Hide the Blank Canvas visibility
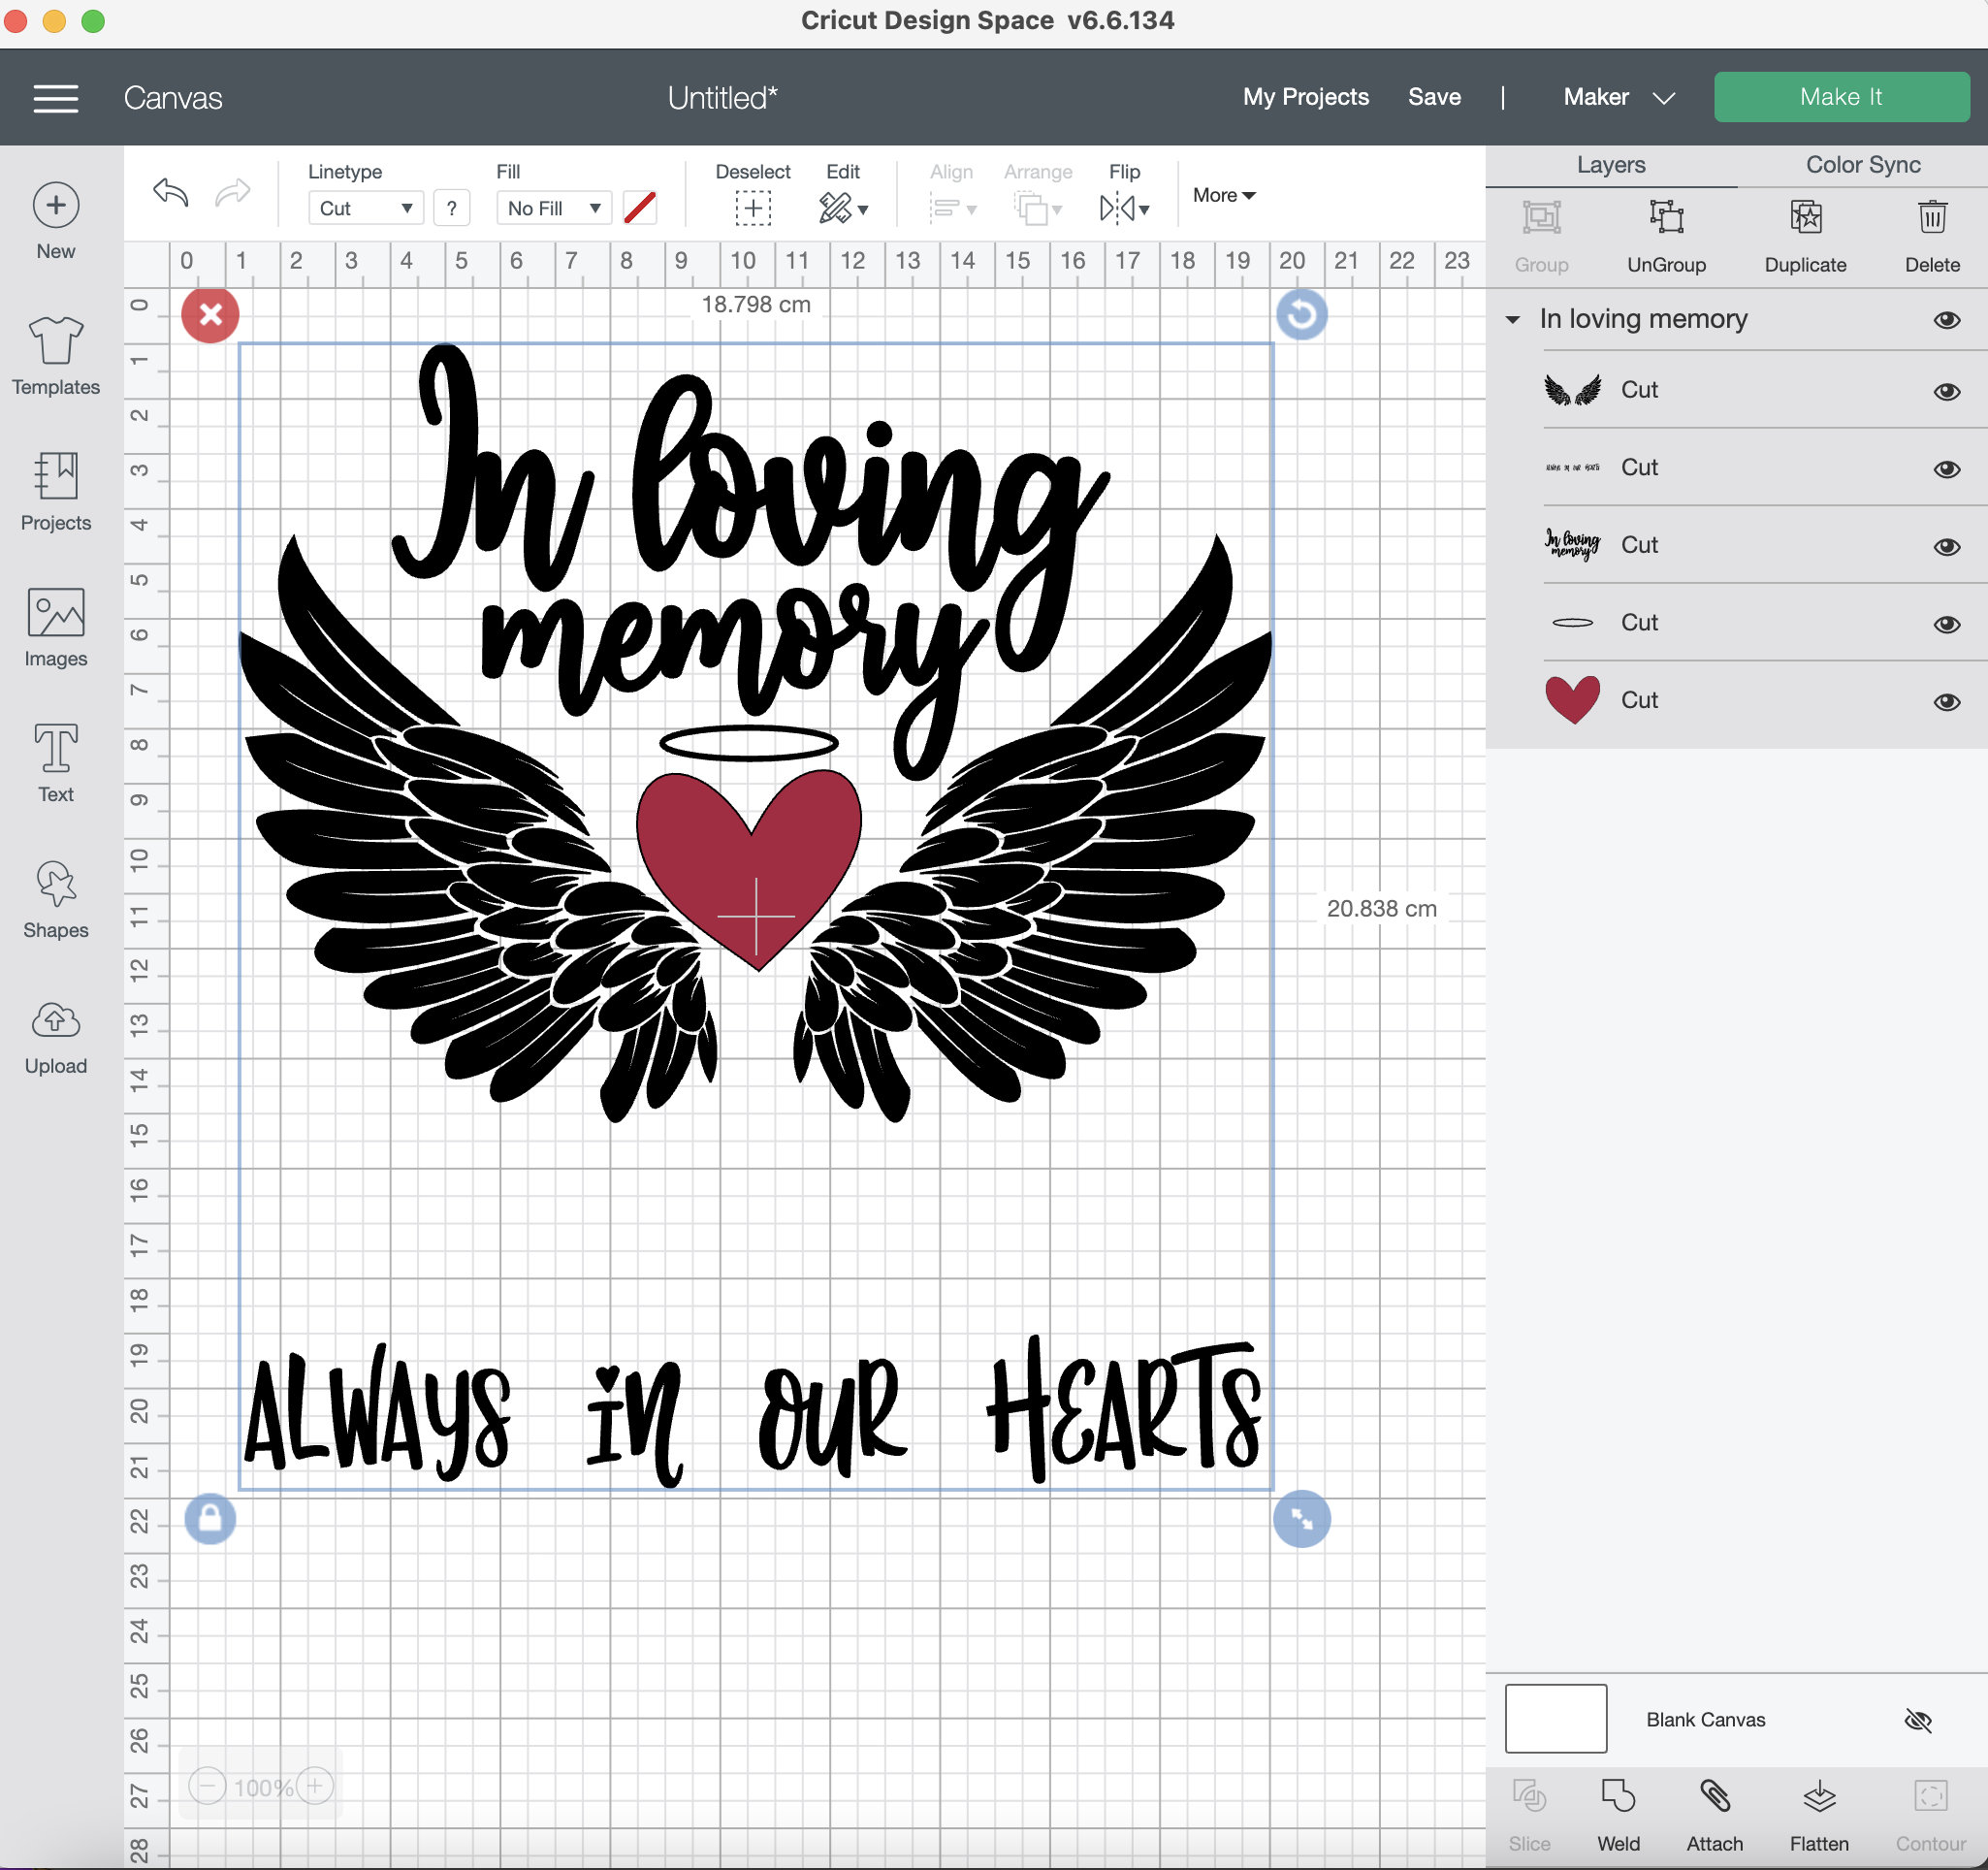Viewport: 1988px width, 1870px height. click(1919, 1719)
